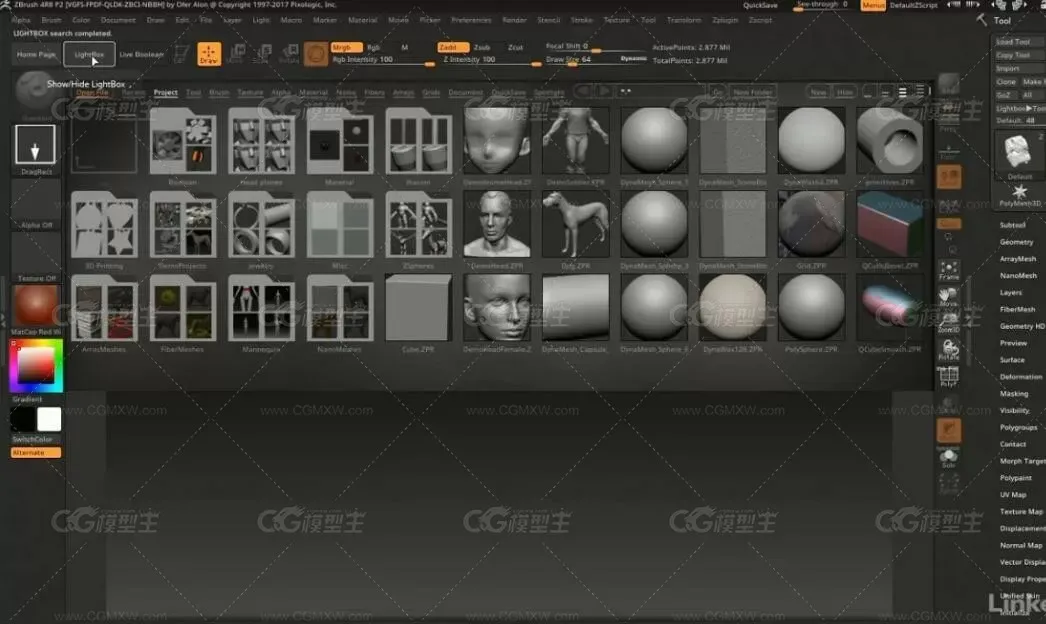Viewport: 1046px width, 624px height.
Task: Switch to the Texture tab in LightBox
Action: [250, 92]
